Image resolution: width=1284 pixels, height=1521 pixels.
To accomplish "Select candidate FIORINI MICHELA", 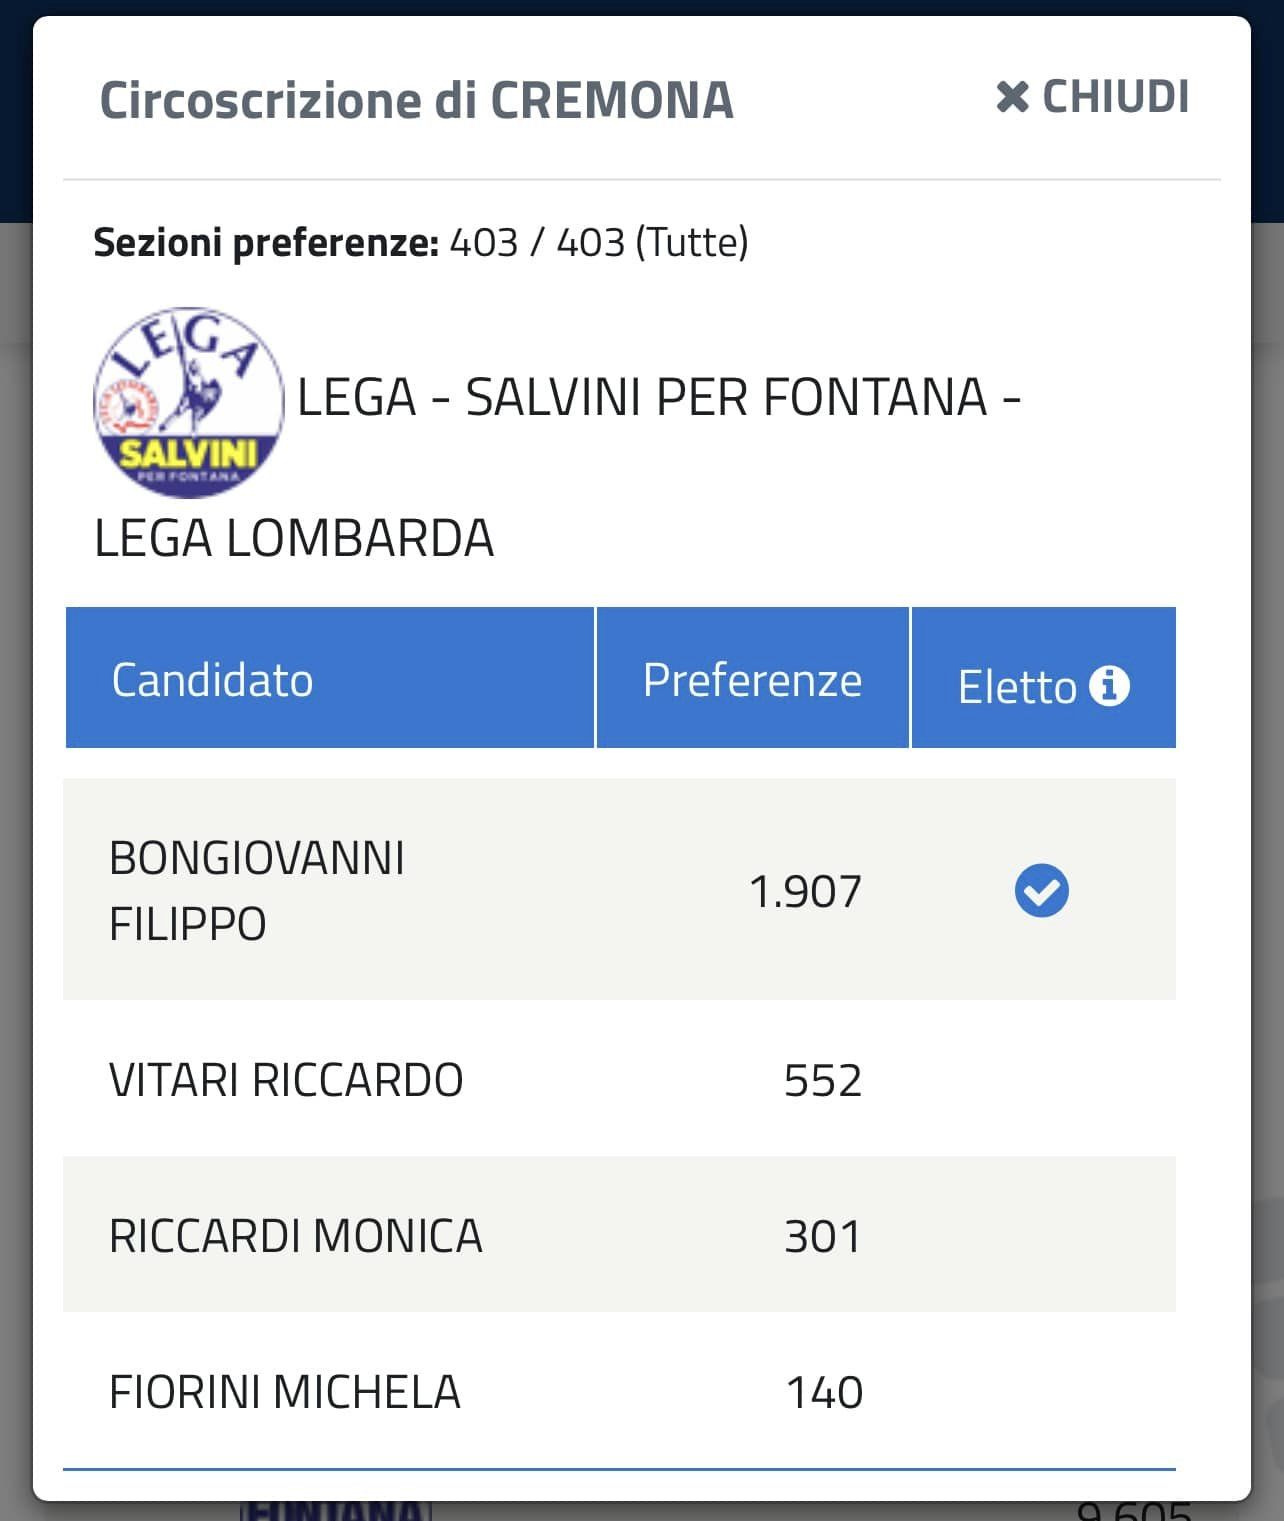I will [285, 1392].
